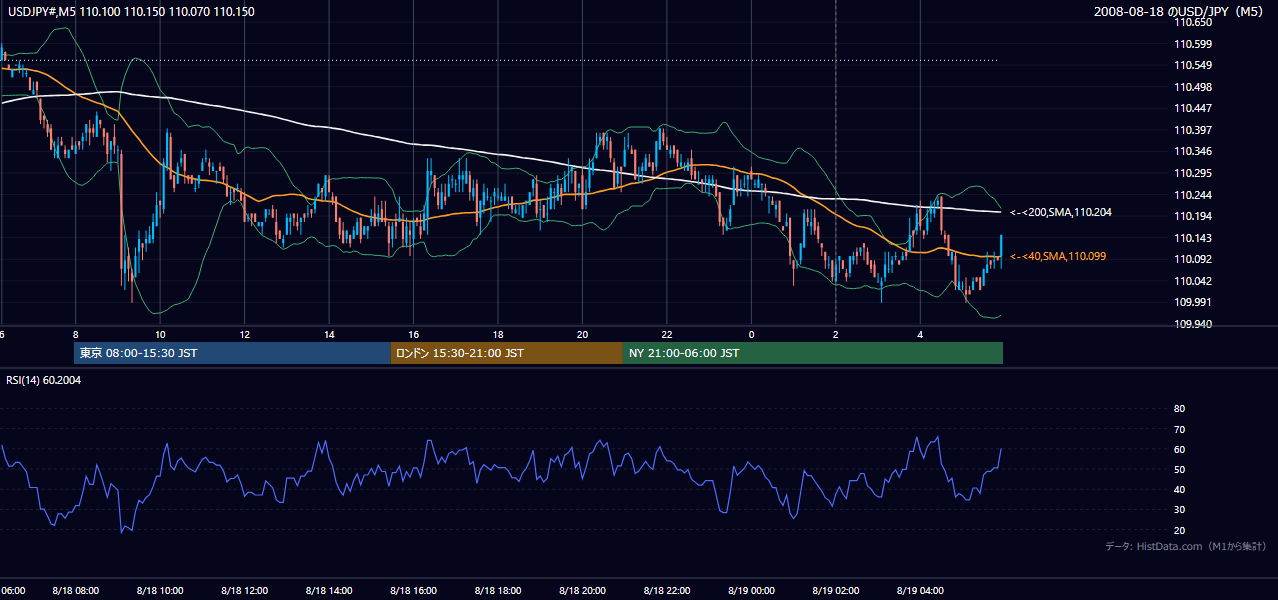Click price axis value 110.498
The image size is (1278, 600).
click(x=1195, y=87)
